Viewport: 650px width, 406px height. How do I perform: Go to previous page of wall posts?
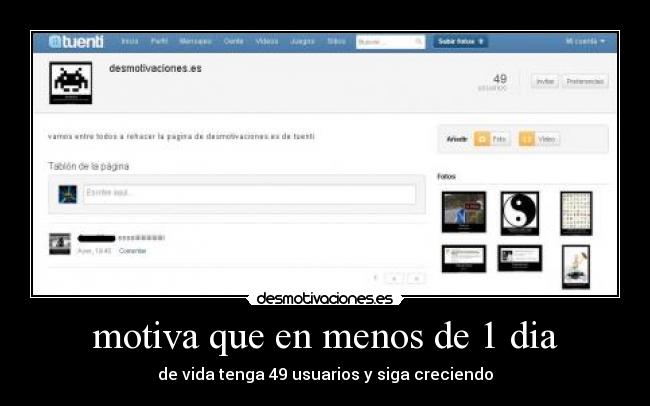coord(394,278)
